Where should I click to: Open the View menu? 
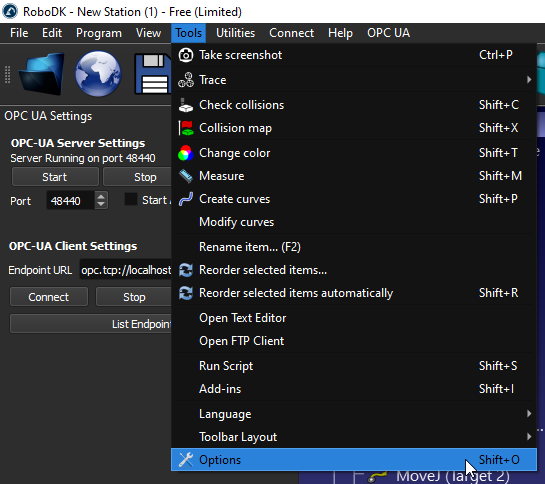[148, 33]
